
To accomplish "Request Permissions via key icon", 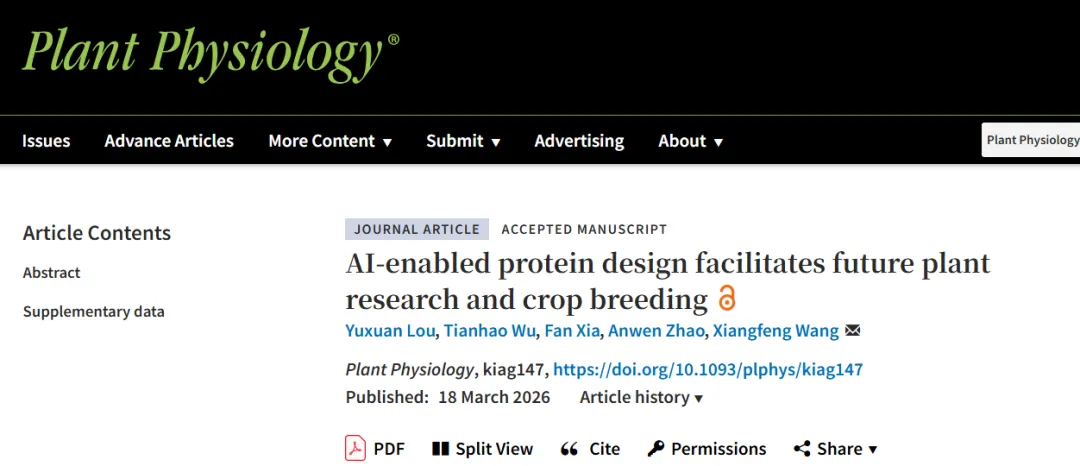I will 656,449.
